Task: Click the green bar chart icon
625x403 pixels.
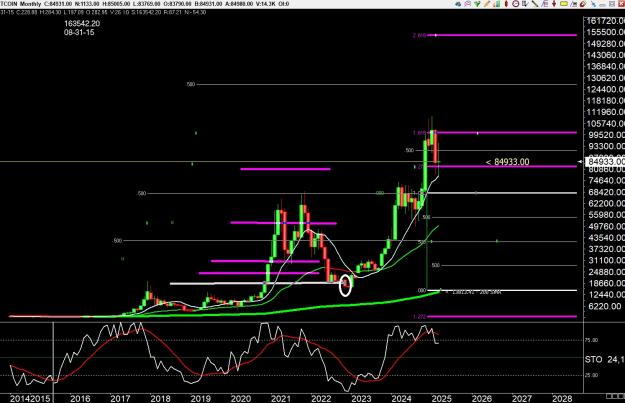Action: pos(497,4)
